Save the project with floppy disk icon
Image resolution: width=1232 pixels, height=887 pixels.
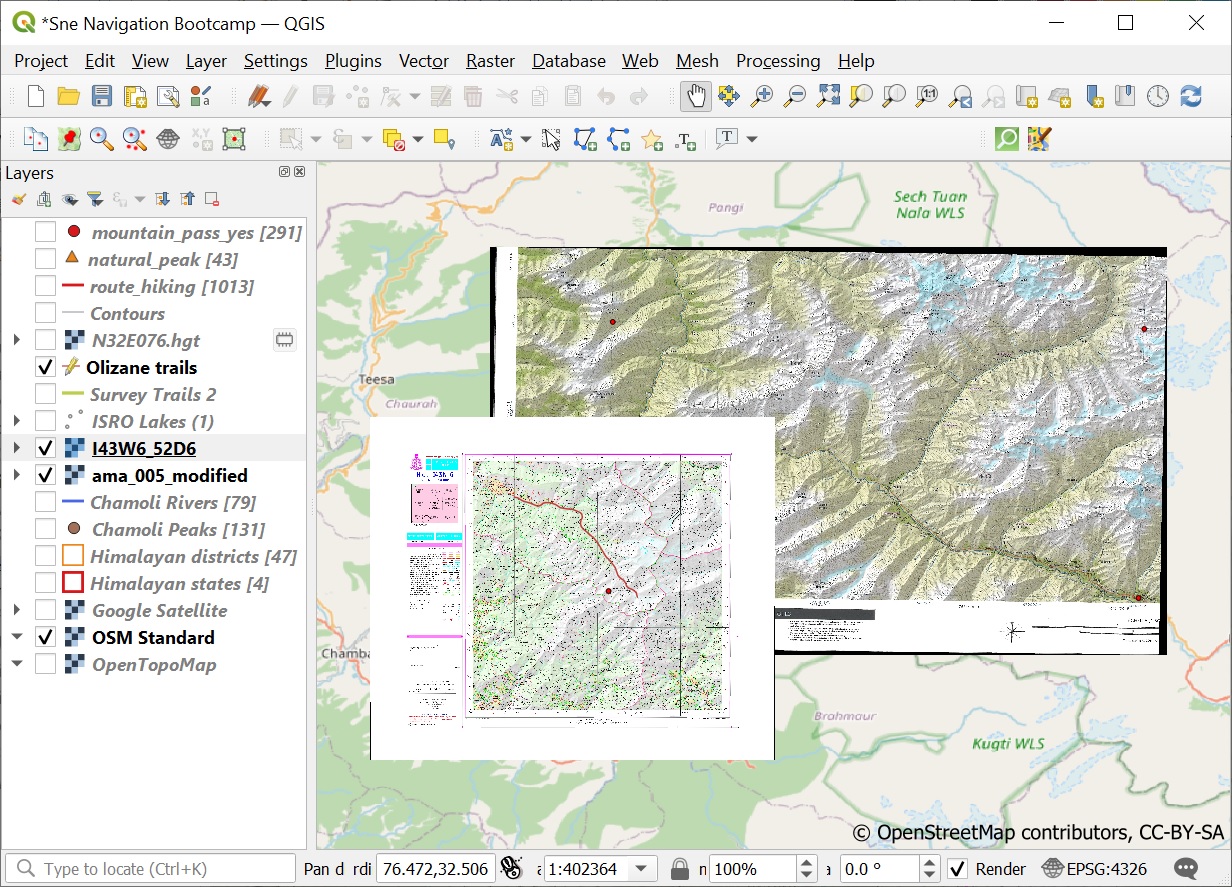pos(102,96)
